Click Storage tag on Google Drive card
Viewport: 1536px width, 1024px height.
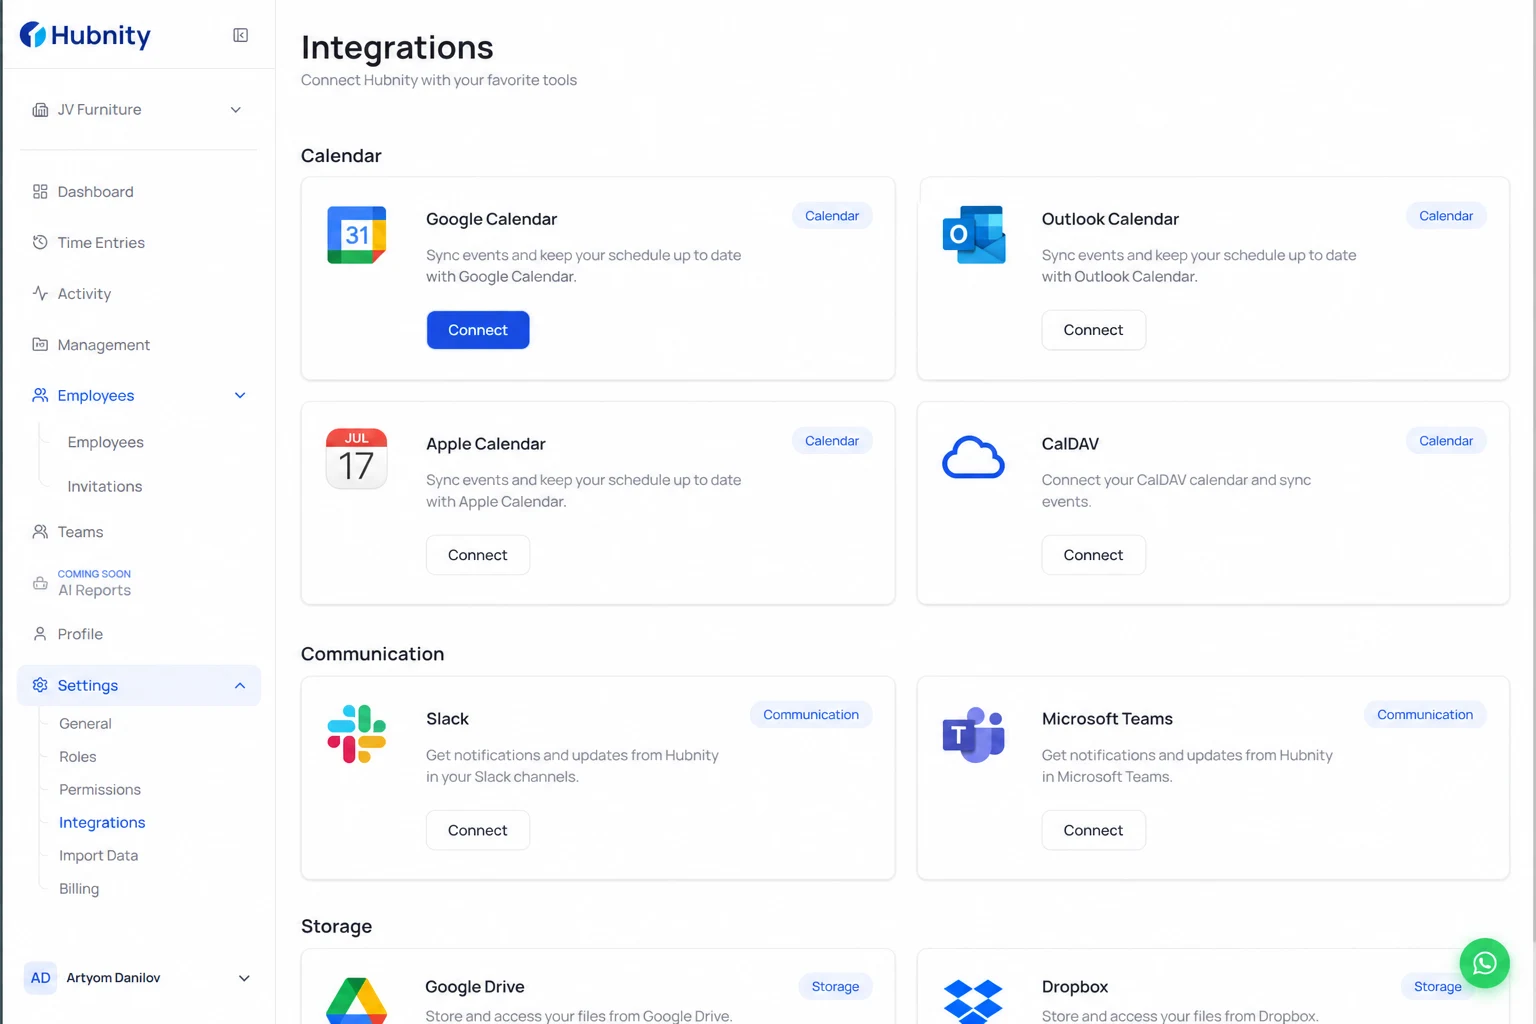pyautogui.click(x=835, y=987)
